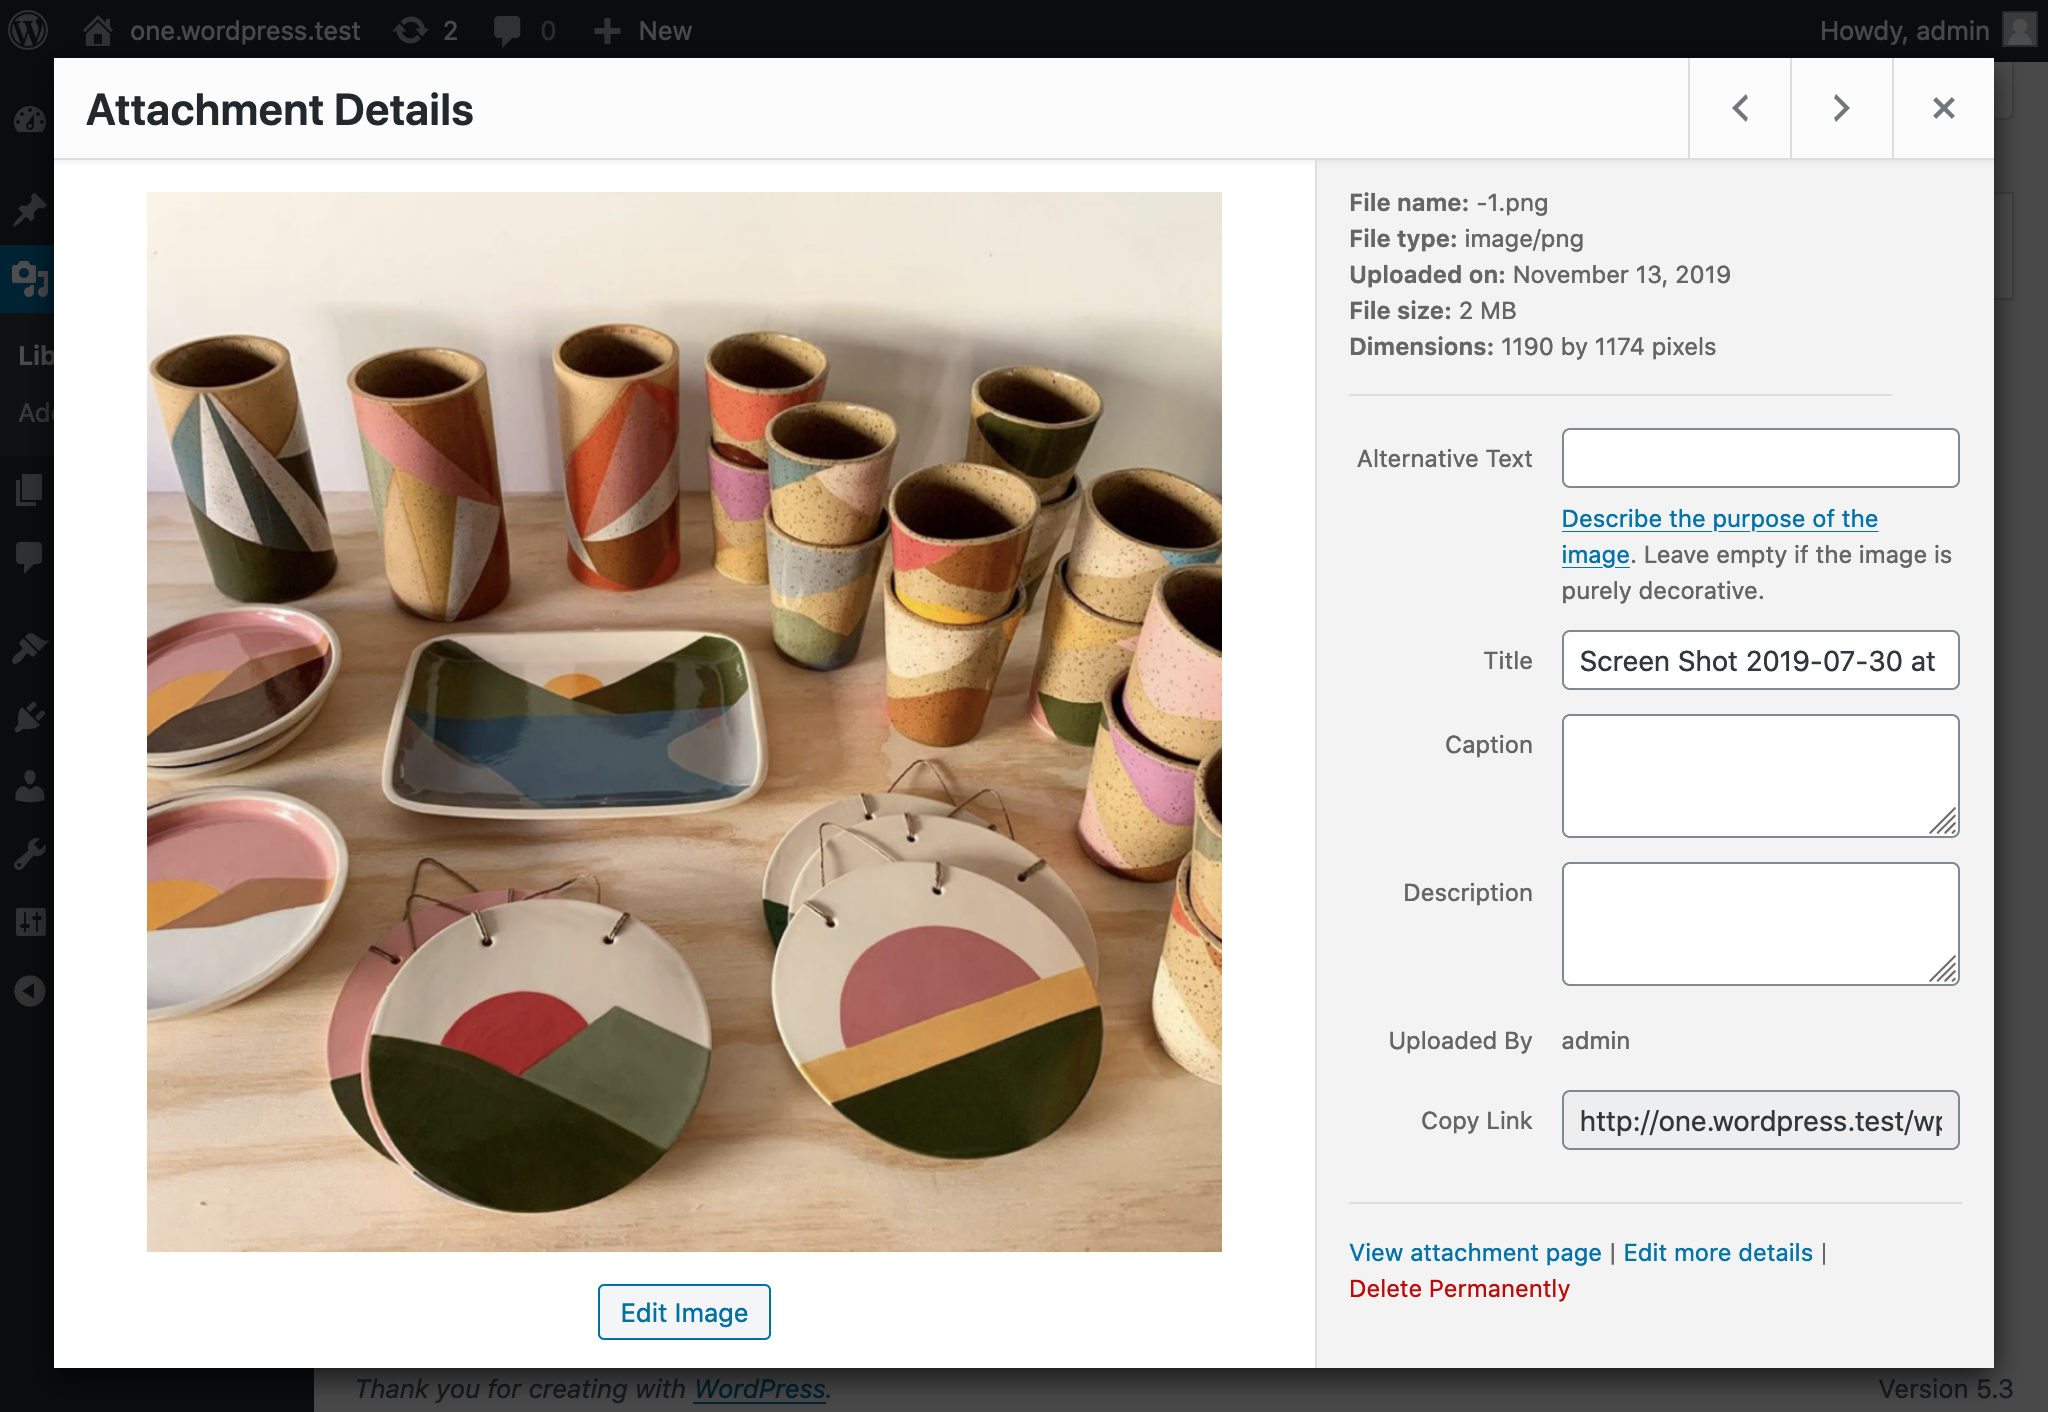Viewport: 2048px width, 1412px height.
Task: Click the Alternative Text field
Action: (1760, 458)
